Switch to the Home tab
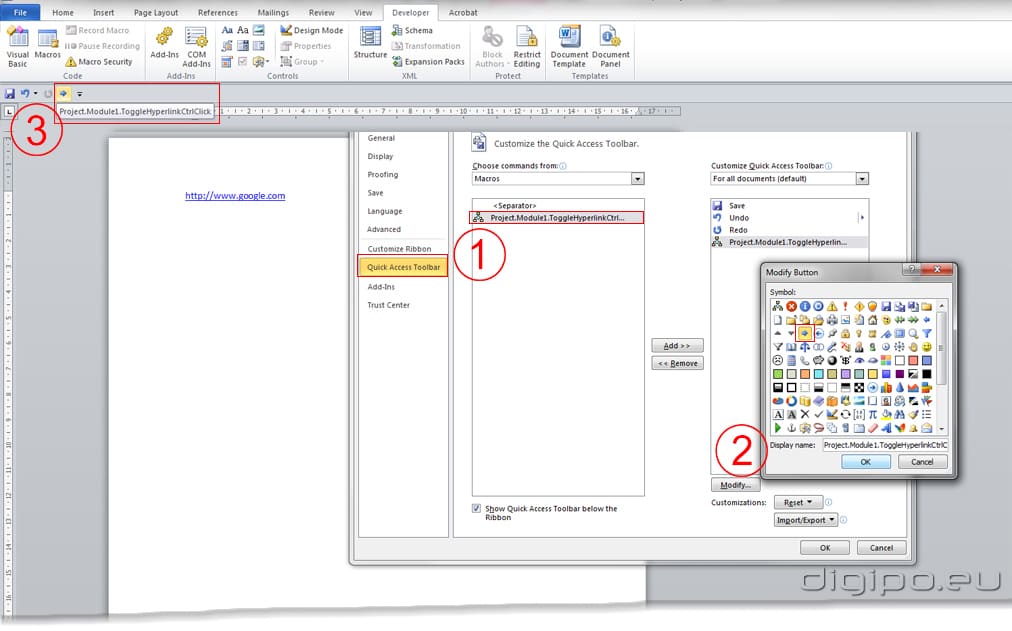This screenshot has width=1012, height=631. 63,12
